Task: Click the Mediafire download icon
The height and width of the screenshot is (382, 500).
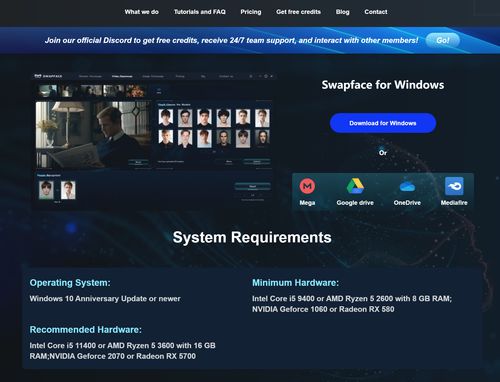Action: point(454,186)
